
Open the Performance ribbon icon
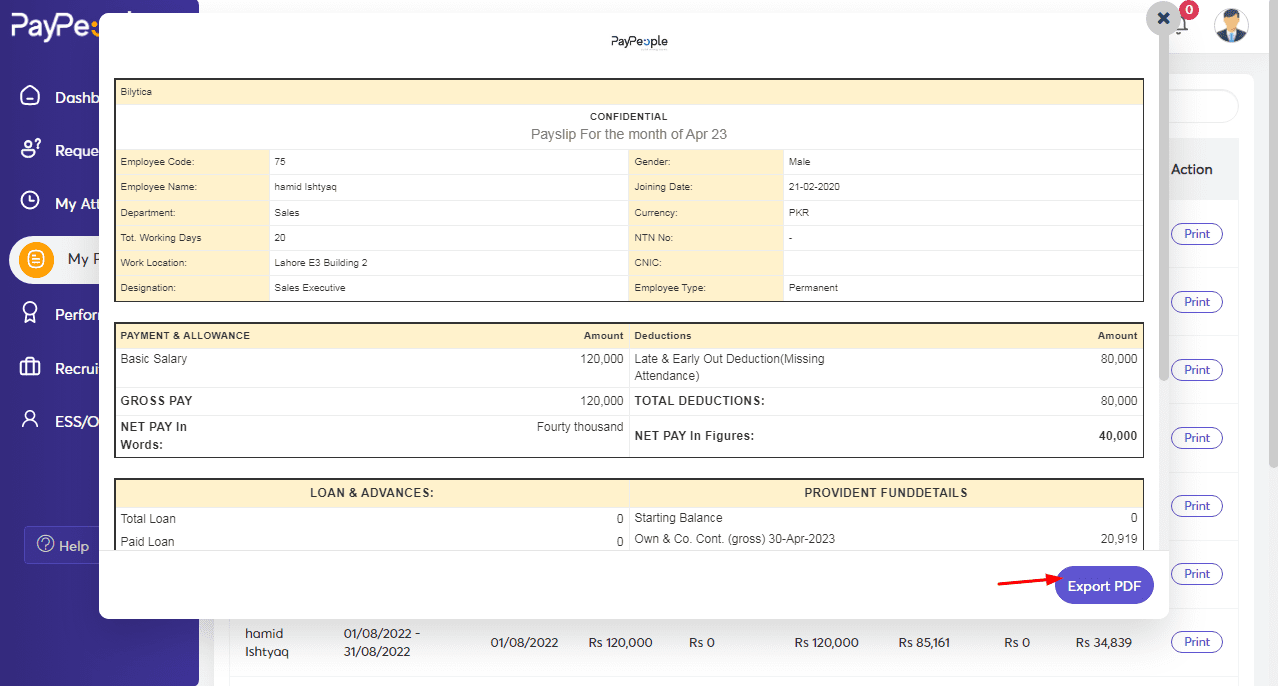tap(31, 313)
